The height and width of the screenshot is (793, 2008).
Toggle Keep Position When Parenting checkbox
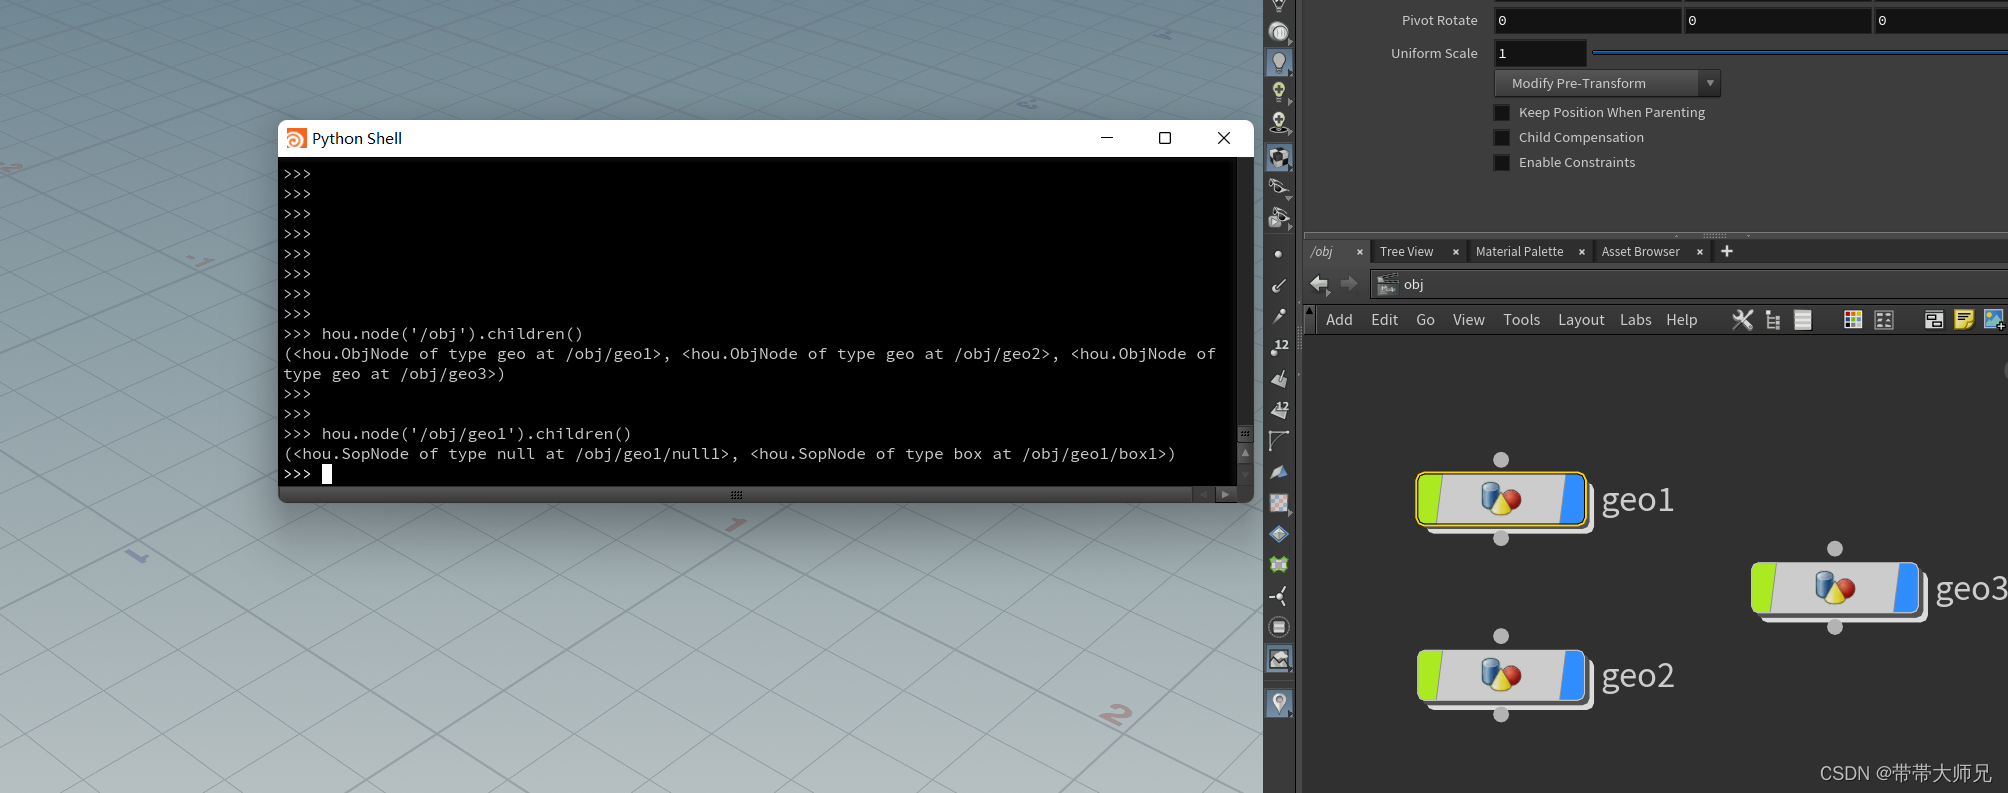pyautogui.click(x=1502, y=113)
